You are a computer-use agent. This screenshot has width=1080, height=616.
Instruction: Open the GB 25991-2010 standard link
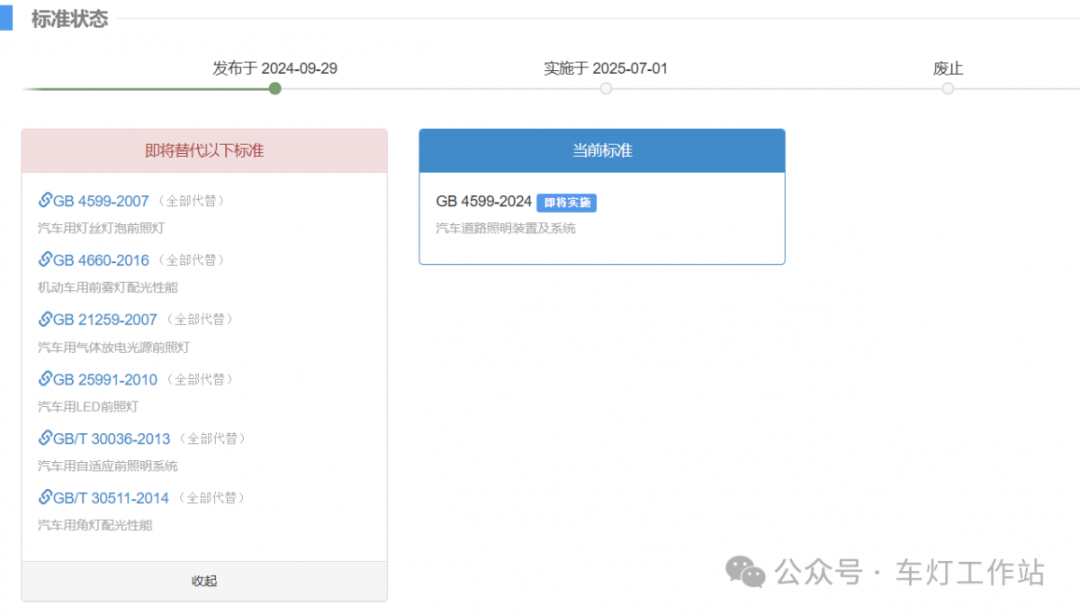105,380
